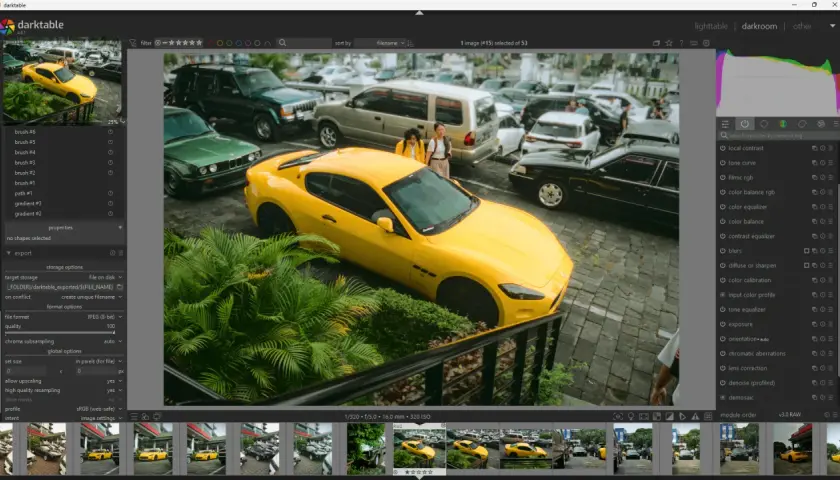Browse export output folder icon

120,287
